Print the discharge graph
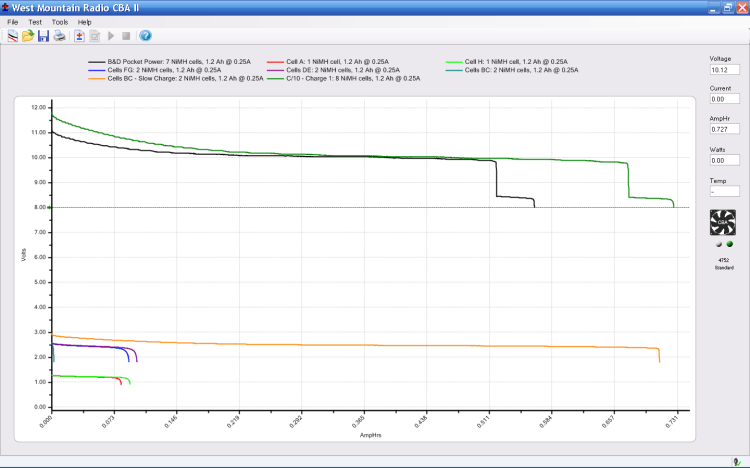750x468 pixels. point(59,36)
